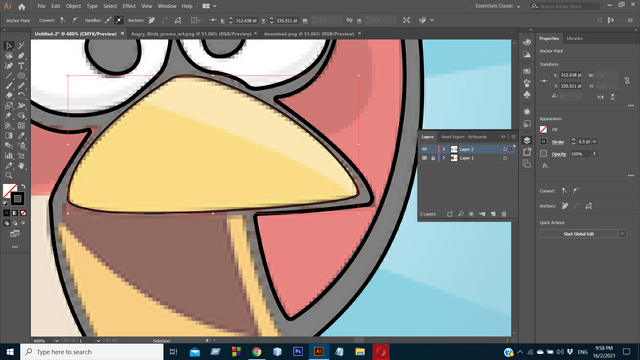Open zoom level dropdown in status bar
Viewport: 640px width, 360px height.
pos(56,340)
